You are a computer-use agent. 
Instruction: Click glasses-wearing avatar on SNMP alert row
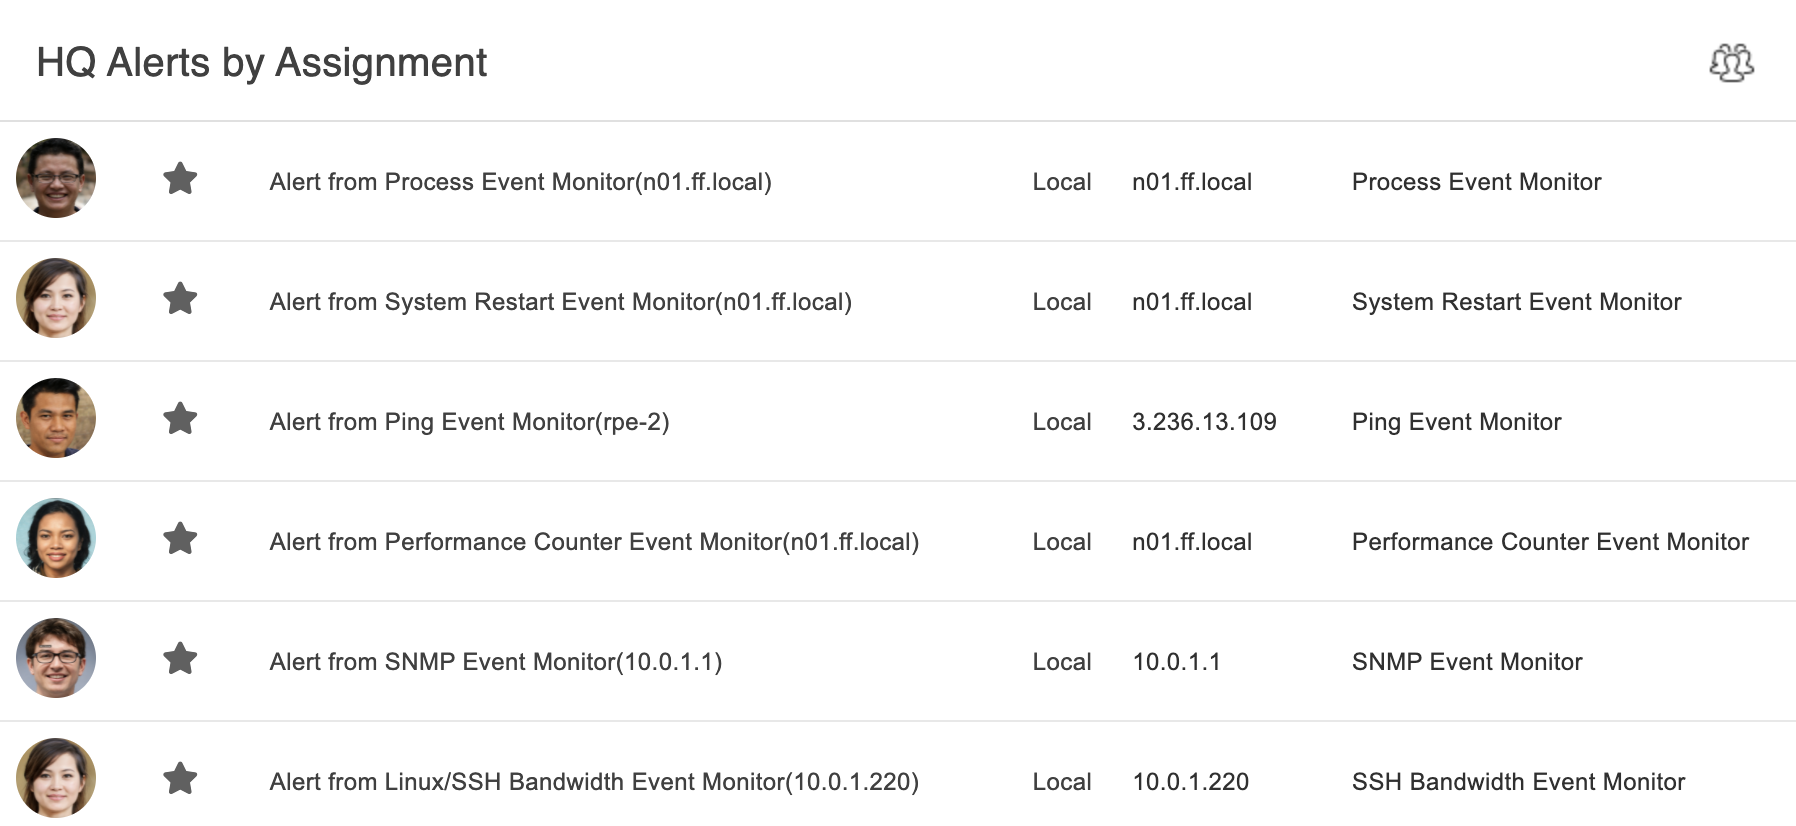click(56, 658)
